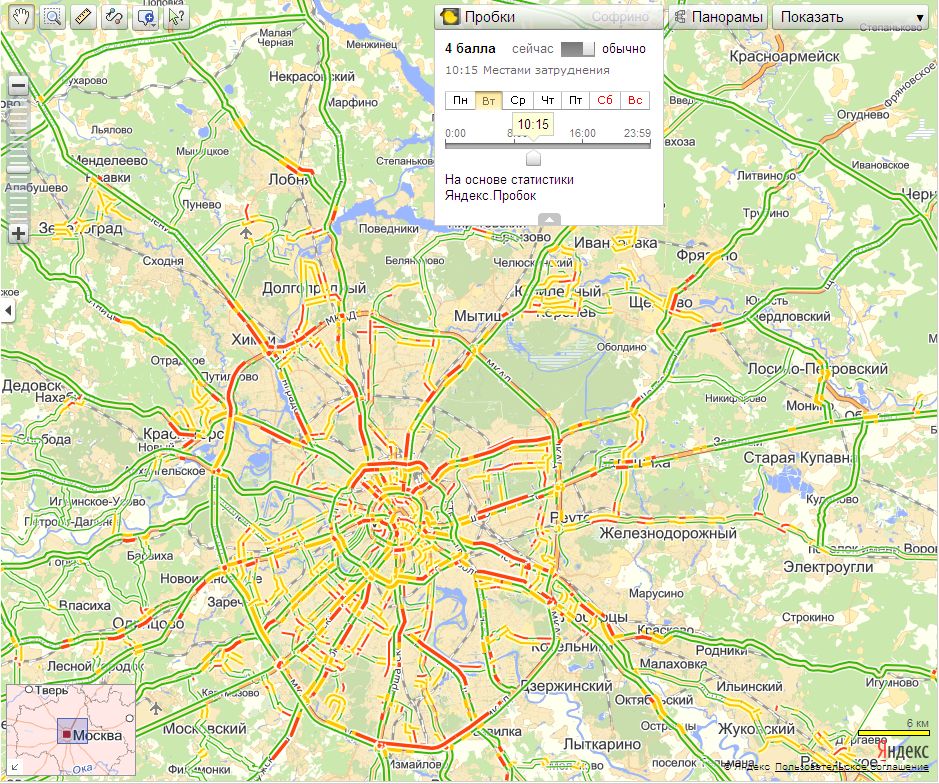Image resolution: width=939 pixels, height=784 pixels.
Task: Click the airport icon near Лобня
Action: coord(246,232)
